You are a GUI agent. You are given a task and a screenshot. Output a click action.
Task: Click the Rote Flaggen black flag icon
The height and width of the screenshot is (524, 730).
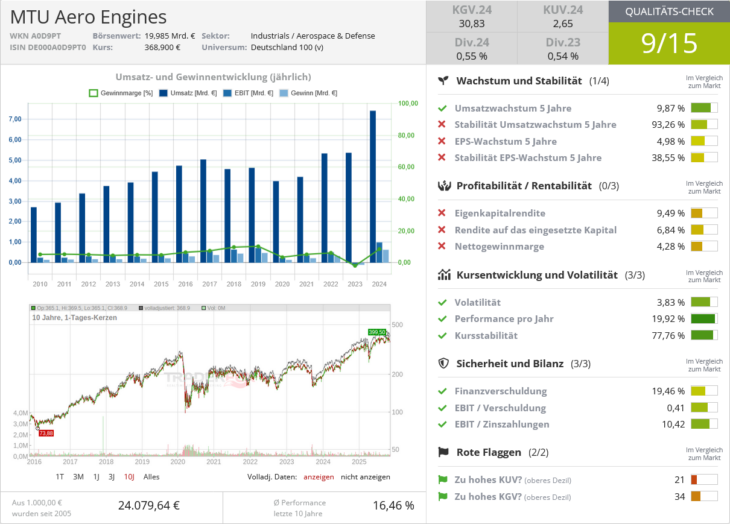pyautogui.click(x=443, y=452)
